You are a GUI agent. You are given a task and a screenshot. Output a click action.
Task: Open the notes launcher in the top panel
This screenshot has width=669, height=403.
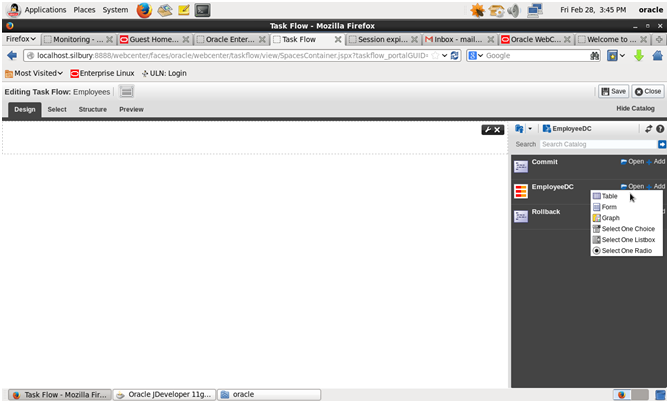(184, 10)
